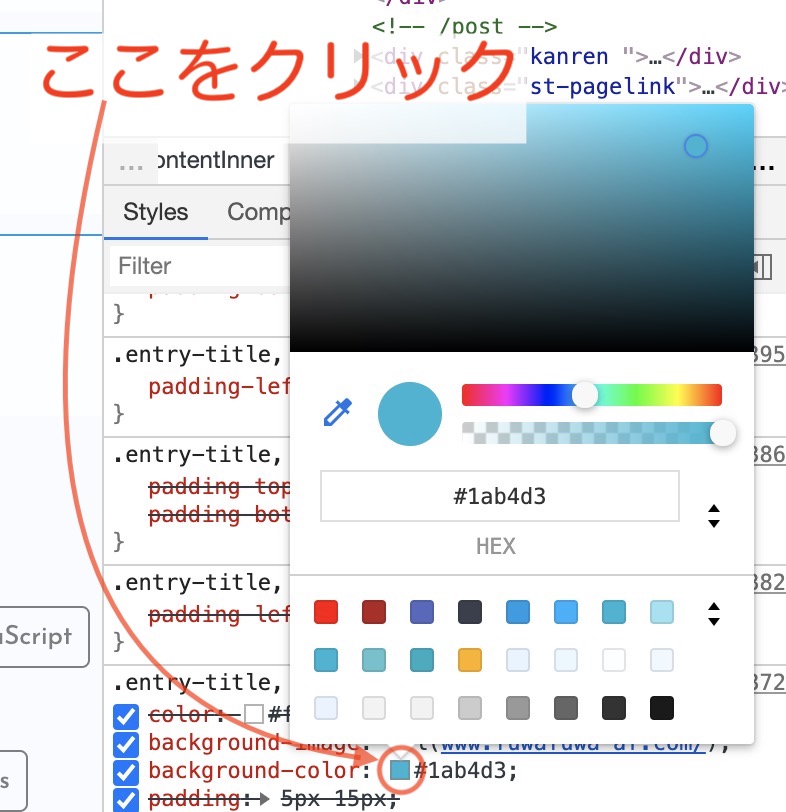Image resolution: width=786 pixels, height=812 pixels.
Task: Toggle color format with HEX stepper arrows
Action: click(x=714, y=516)
